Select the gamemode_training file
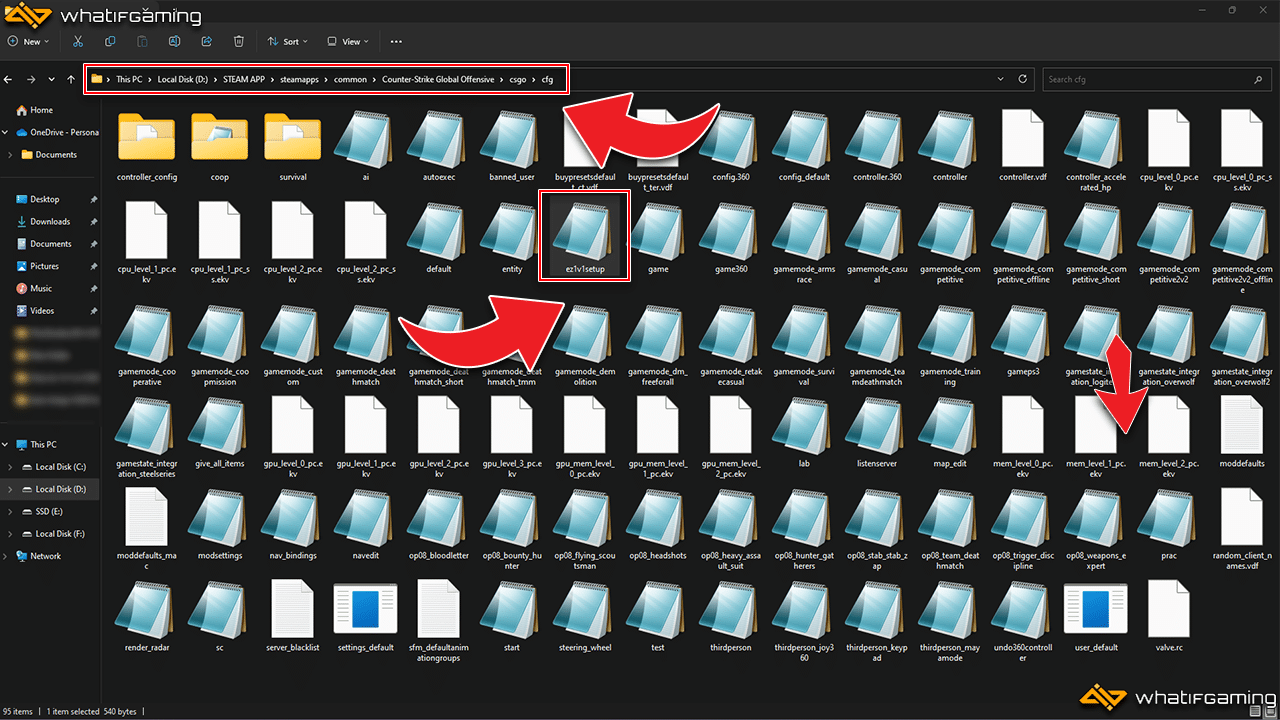Image resolution: width=1280 pixels, height=720 pixels. click(x=950, y=345)
